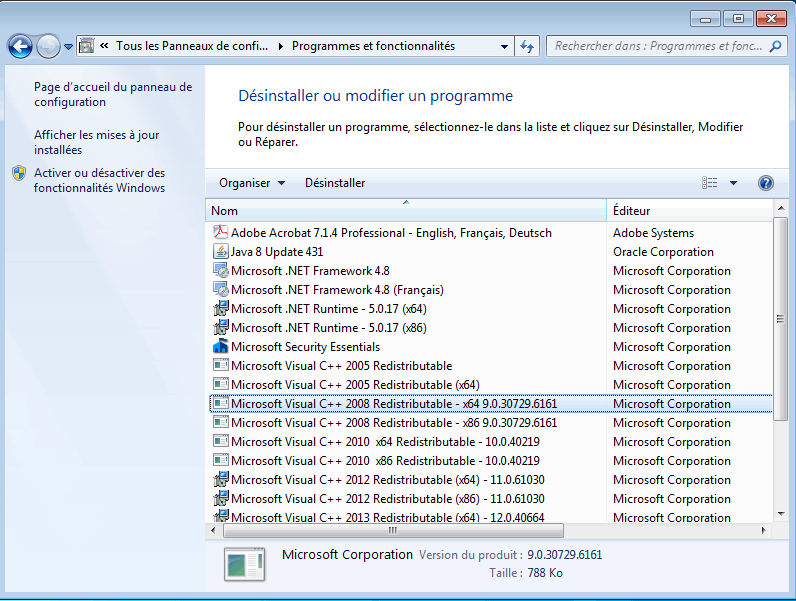Click the Désinstaller toolbar button
This screenshot has width=796, height=601.
tap(335, 183)
